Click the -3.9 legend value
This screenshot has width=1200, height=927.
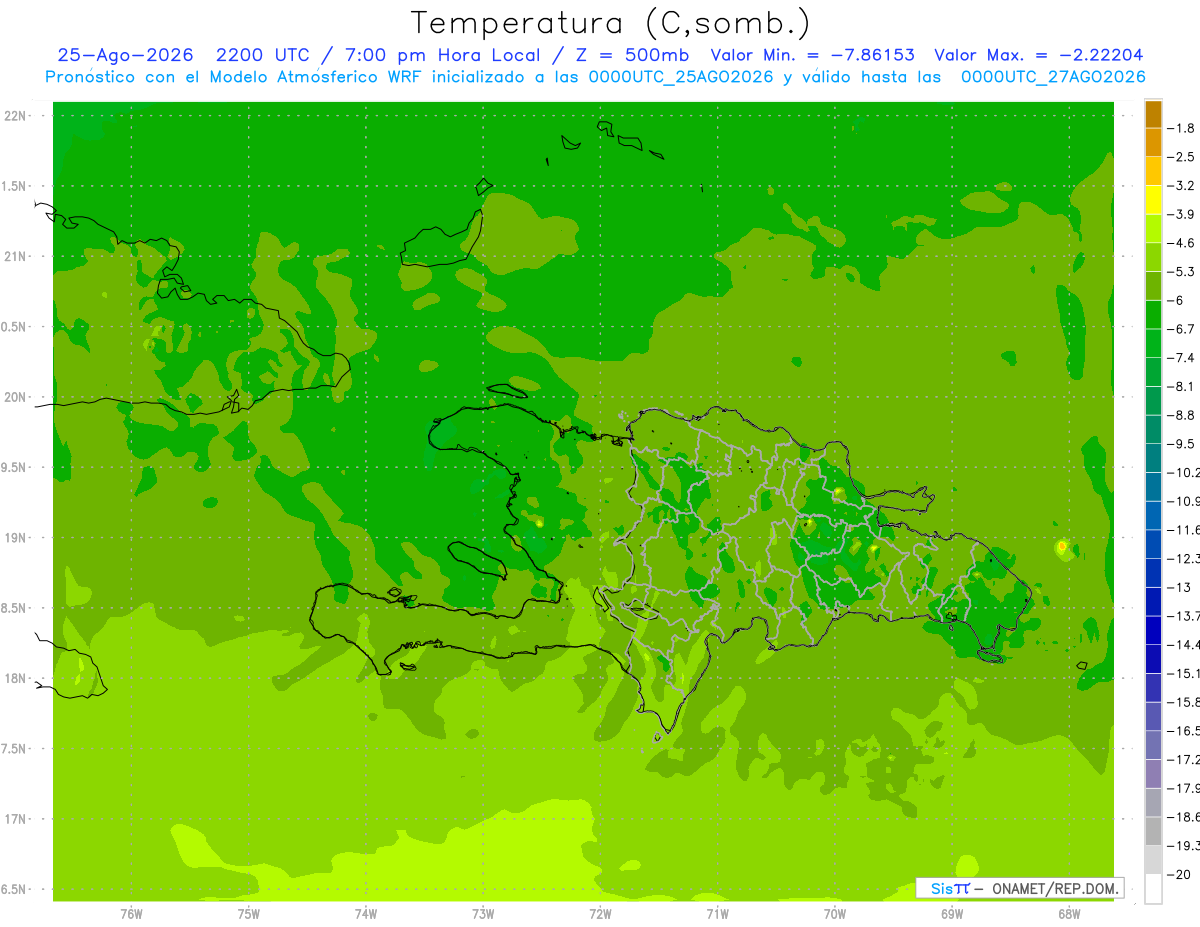click(x=1182, y=214)
